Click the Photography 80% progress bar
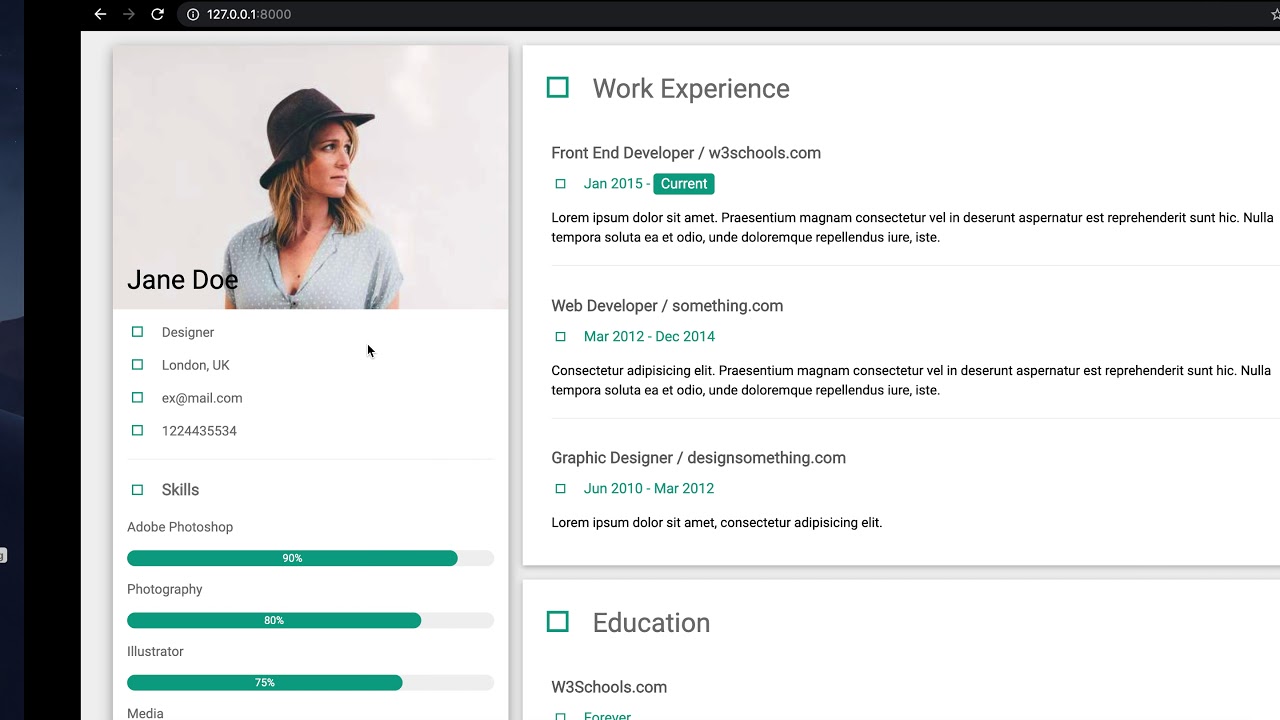1280x720 pixels. pos(274,621)
